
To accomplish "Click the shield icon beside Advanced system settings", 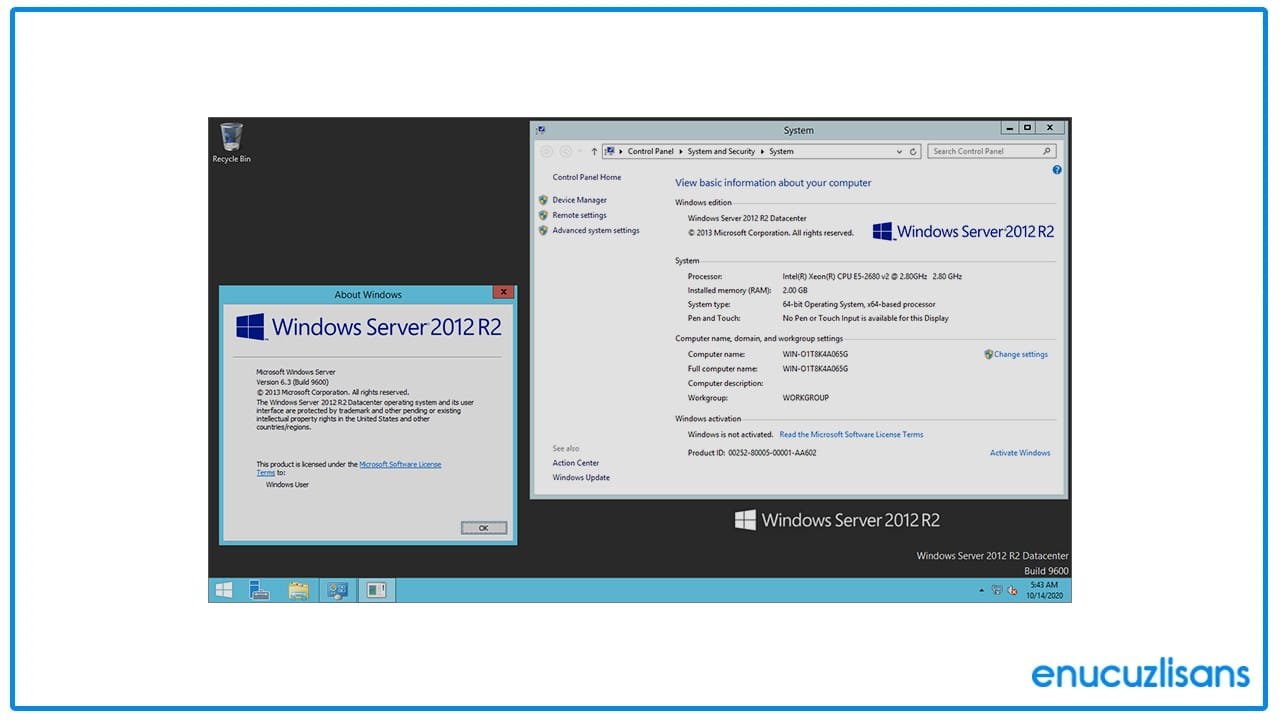I will [543, 230].
